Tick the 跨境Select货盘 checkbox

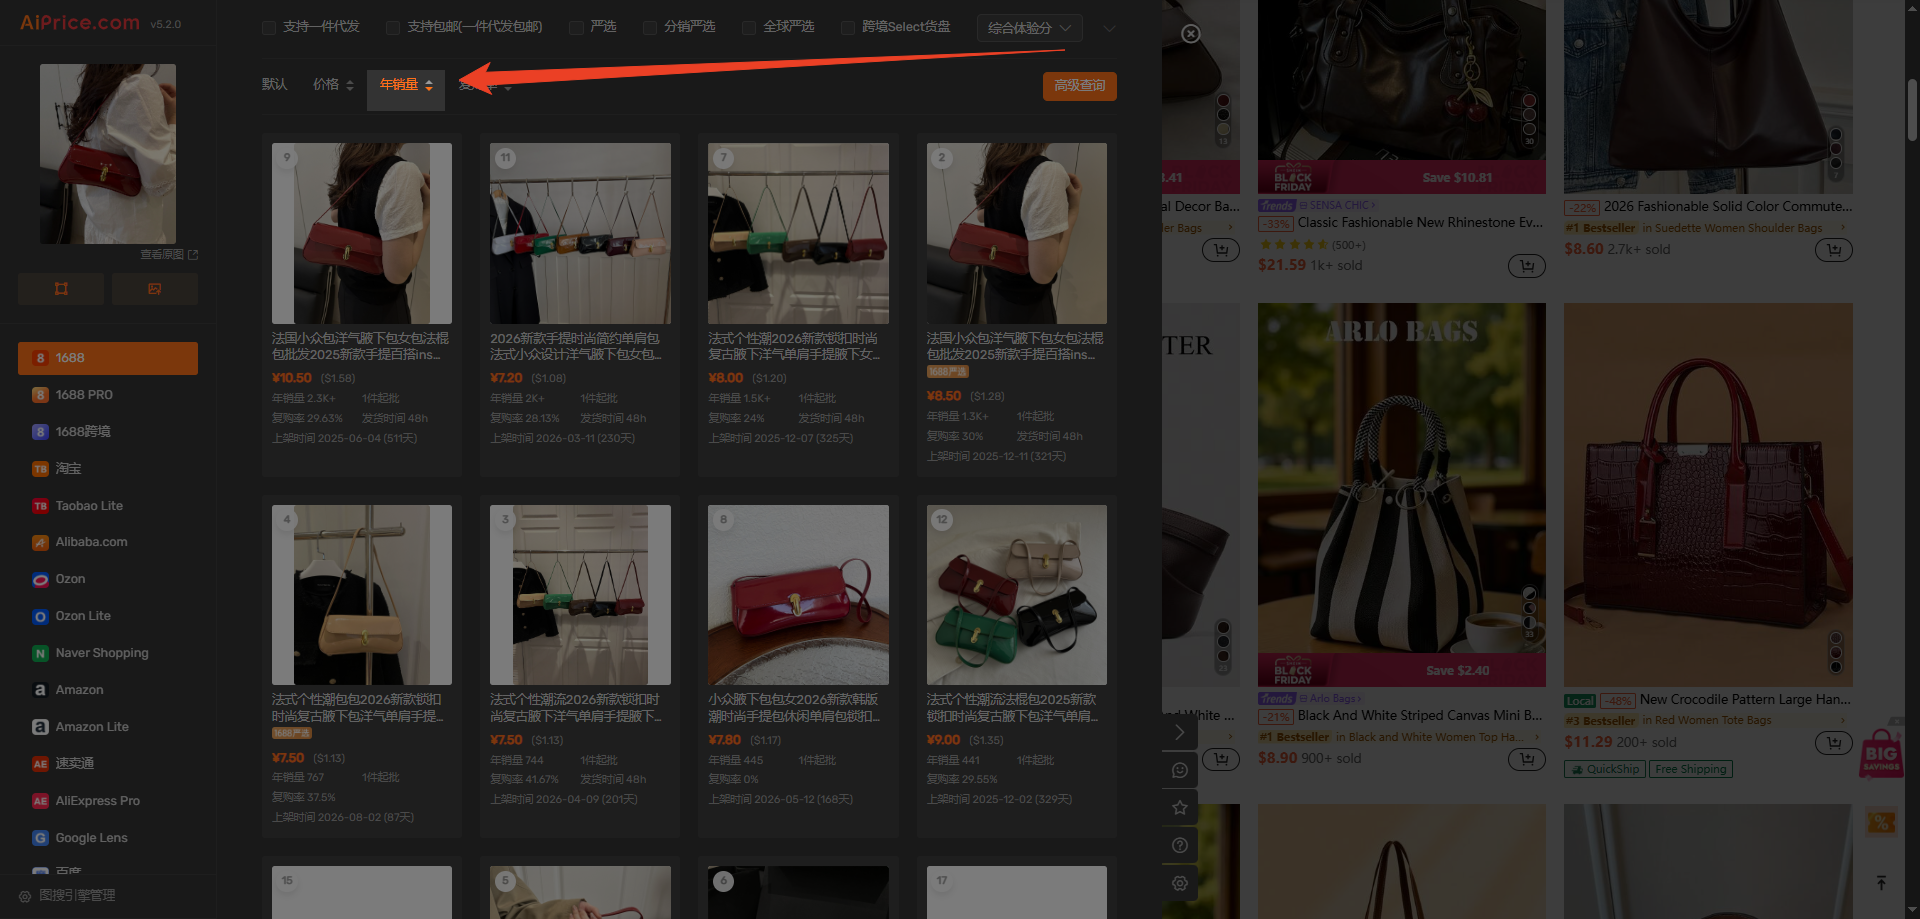point(848,28)
